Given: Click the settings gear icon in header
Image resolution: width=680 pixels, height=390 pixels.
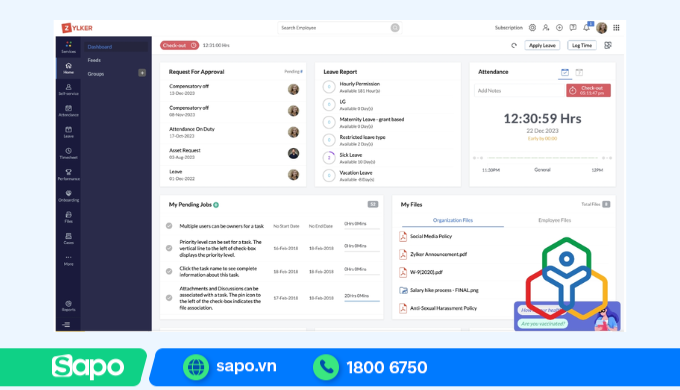Looking at the screenshot, I should (532, 28).
